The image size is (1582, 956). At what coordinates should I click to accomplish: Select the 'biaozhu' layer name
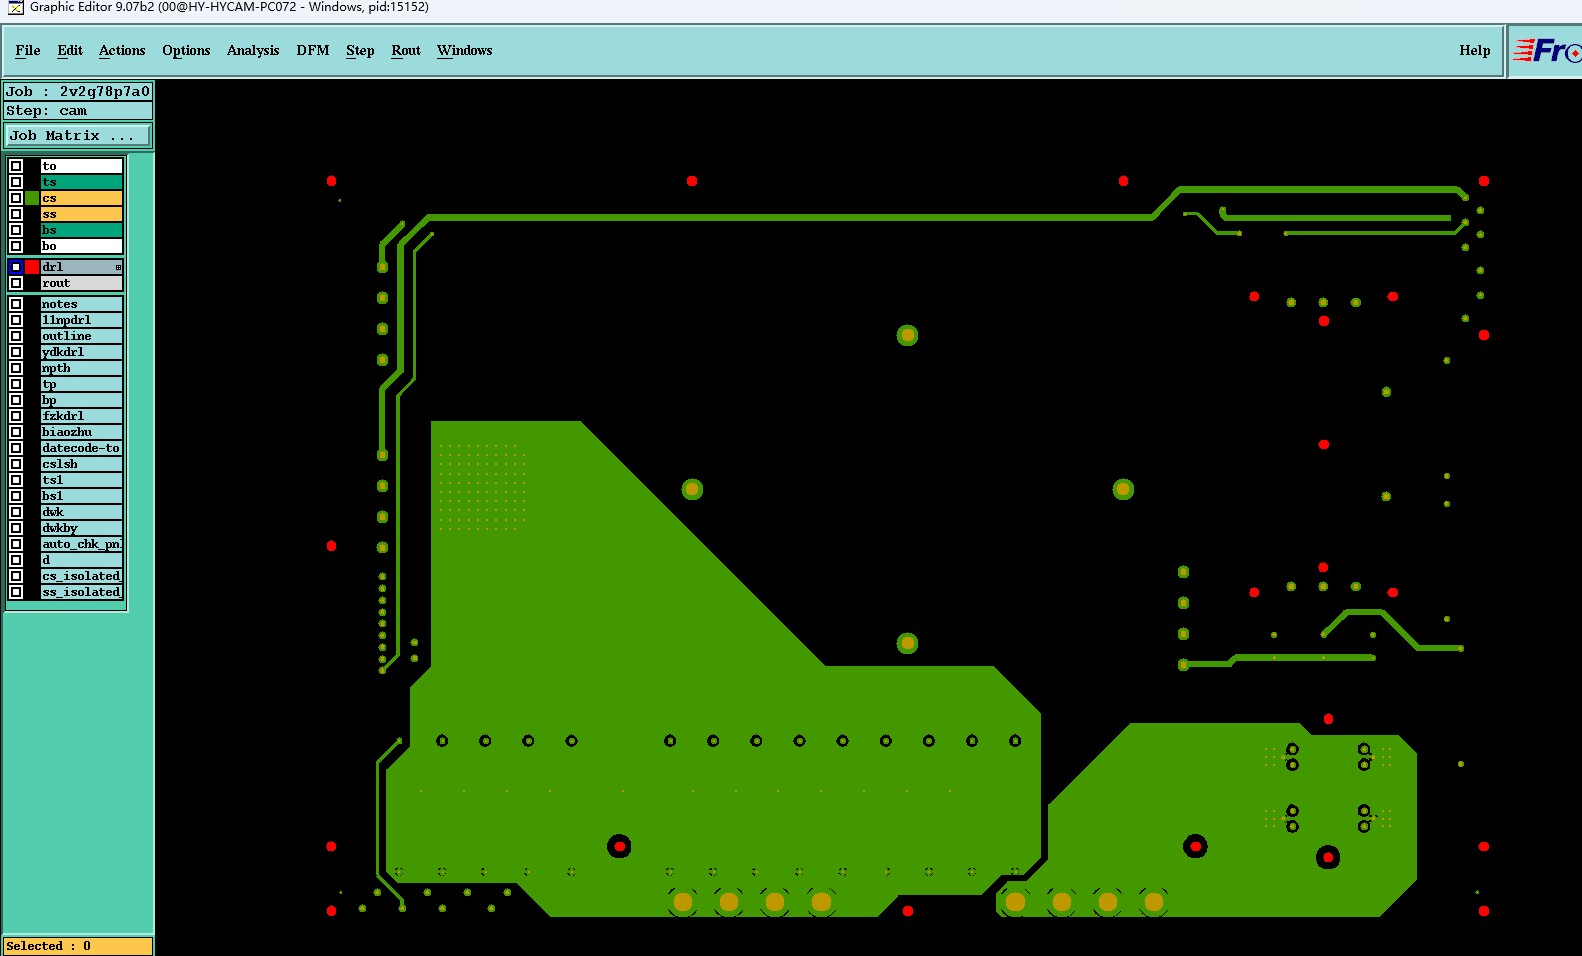pyautogui.click(x=81, y=432)
